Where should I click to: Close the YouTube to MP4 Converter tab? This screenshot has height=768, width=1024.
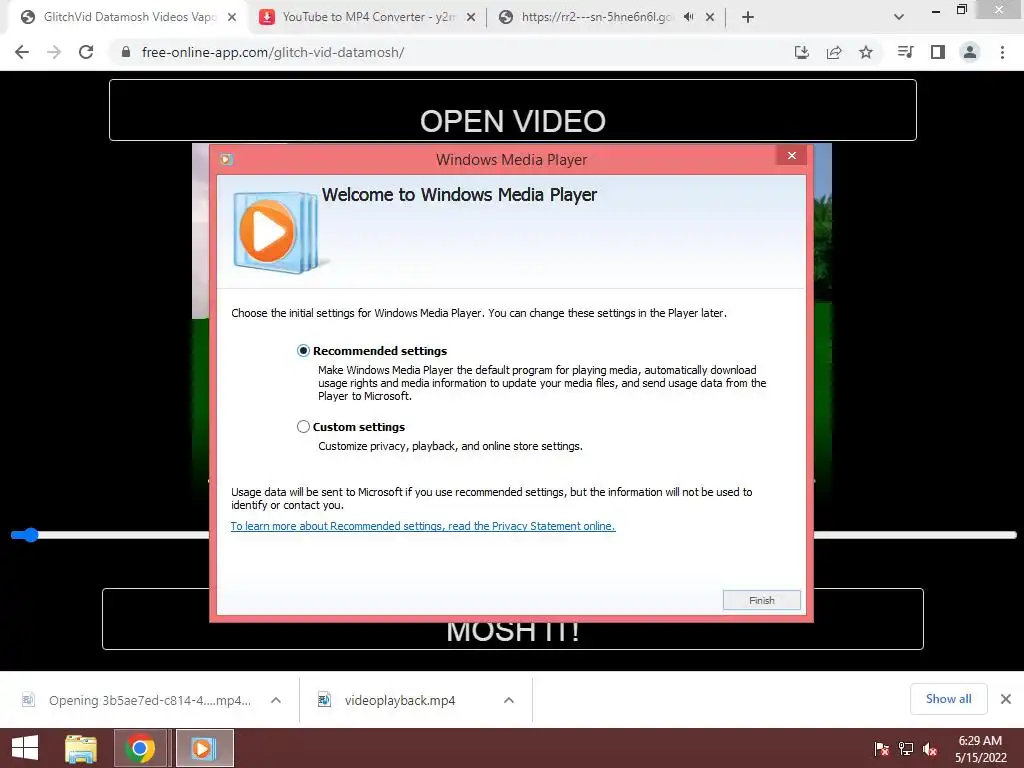tap(471, 18)
